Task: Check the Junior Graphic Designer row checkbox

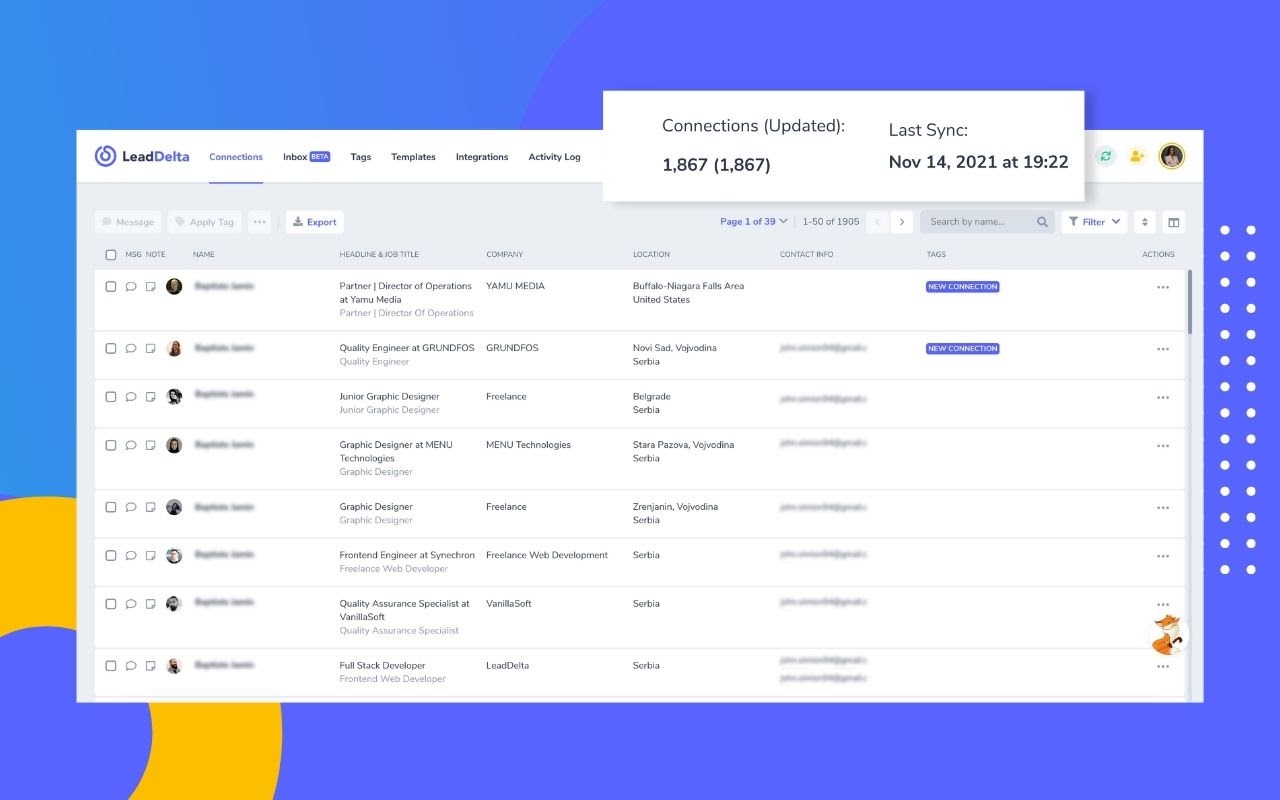Action: (x=111, y=396)
